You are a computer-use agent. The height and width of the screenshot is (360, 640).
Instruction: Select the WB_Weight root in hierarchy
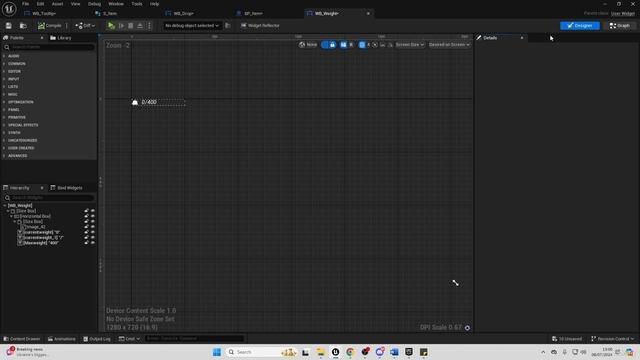click(20, 206)
